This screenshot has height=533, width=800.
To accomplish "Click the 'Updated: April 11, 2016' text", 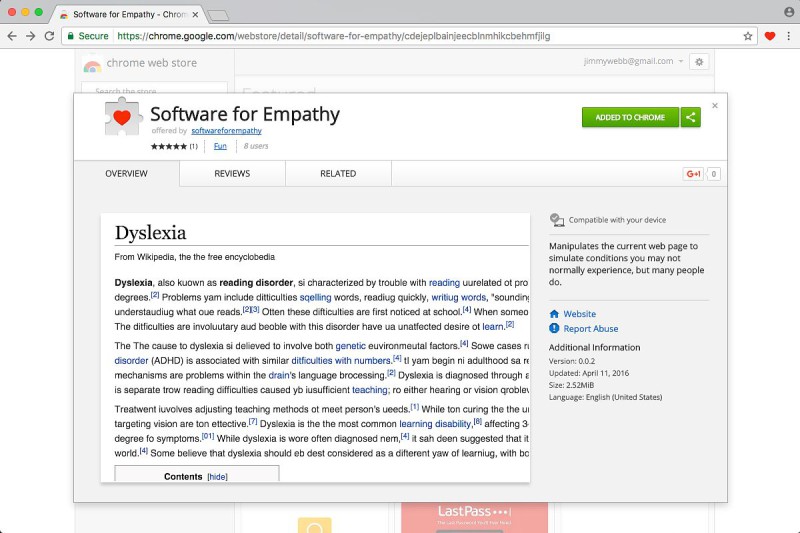I will [589, 373].
